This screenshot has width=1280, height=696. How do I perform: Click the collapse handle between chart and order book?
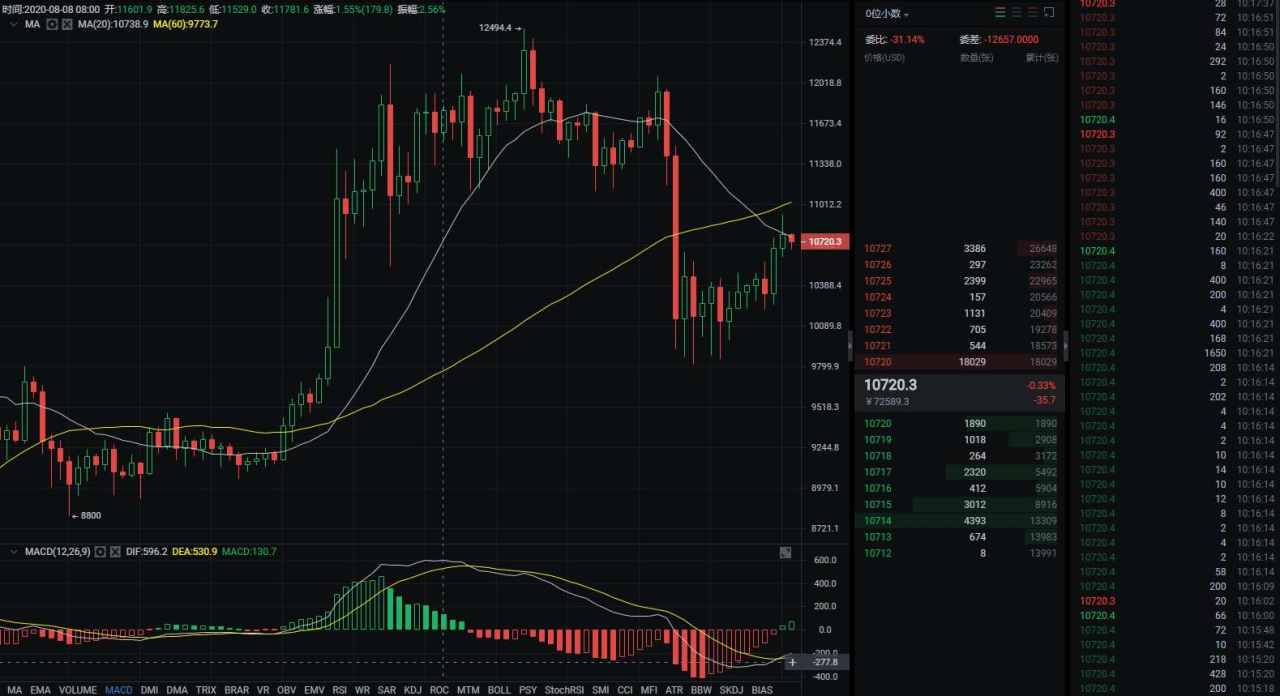click(850, 346)
